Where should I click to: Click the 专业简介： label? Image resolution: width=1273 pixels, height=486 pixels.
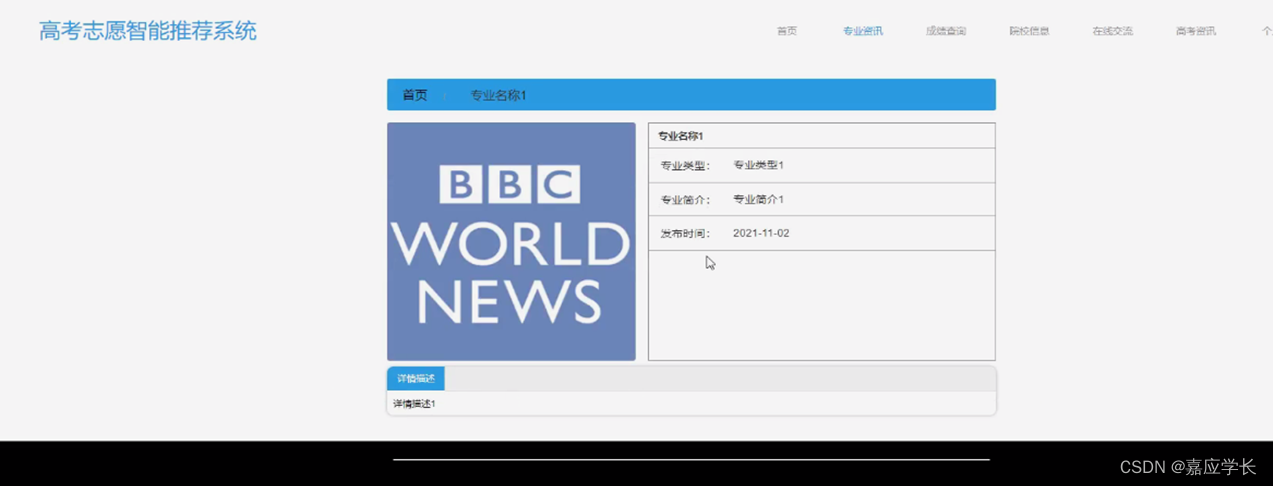click(685, 199)
